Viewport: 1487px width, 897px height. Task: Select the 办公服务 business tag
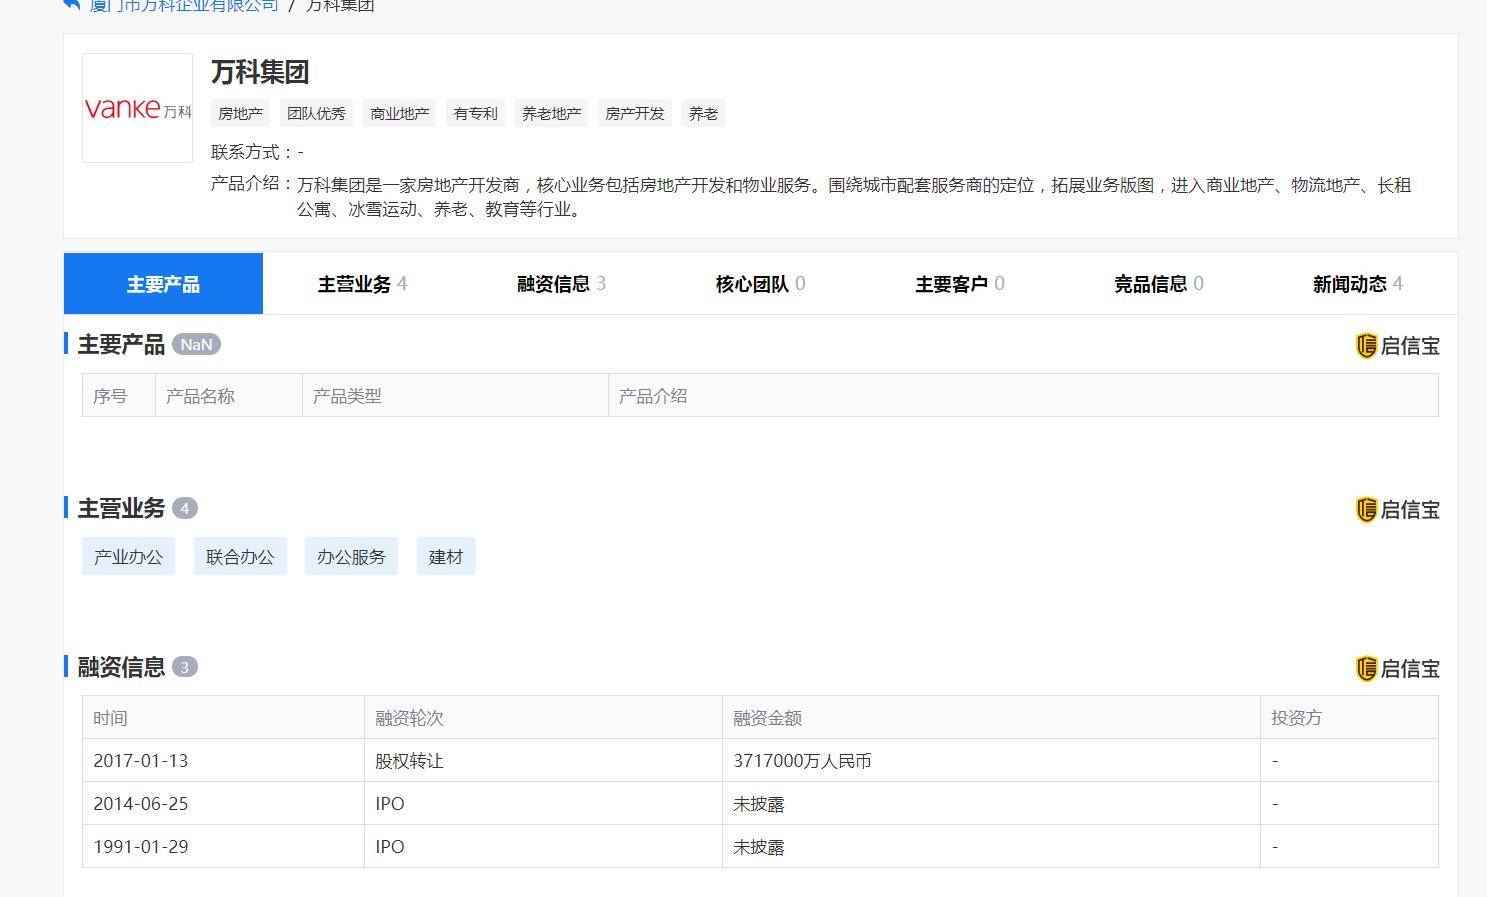point(351,557)
